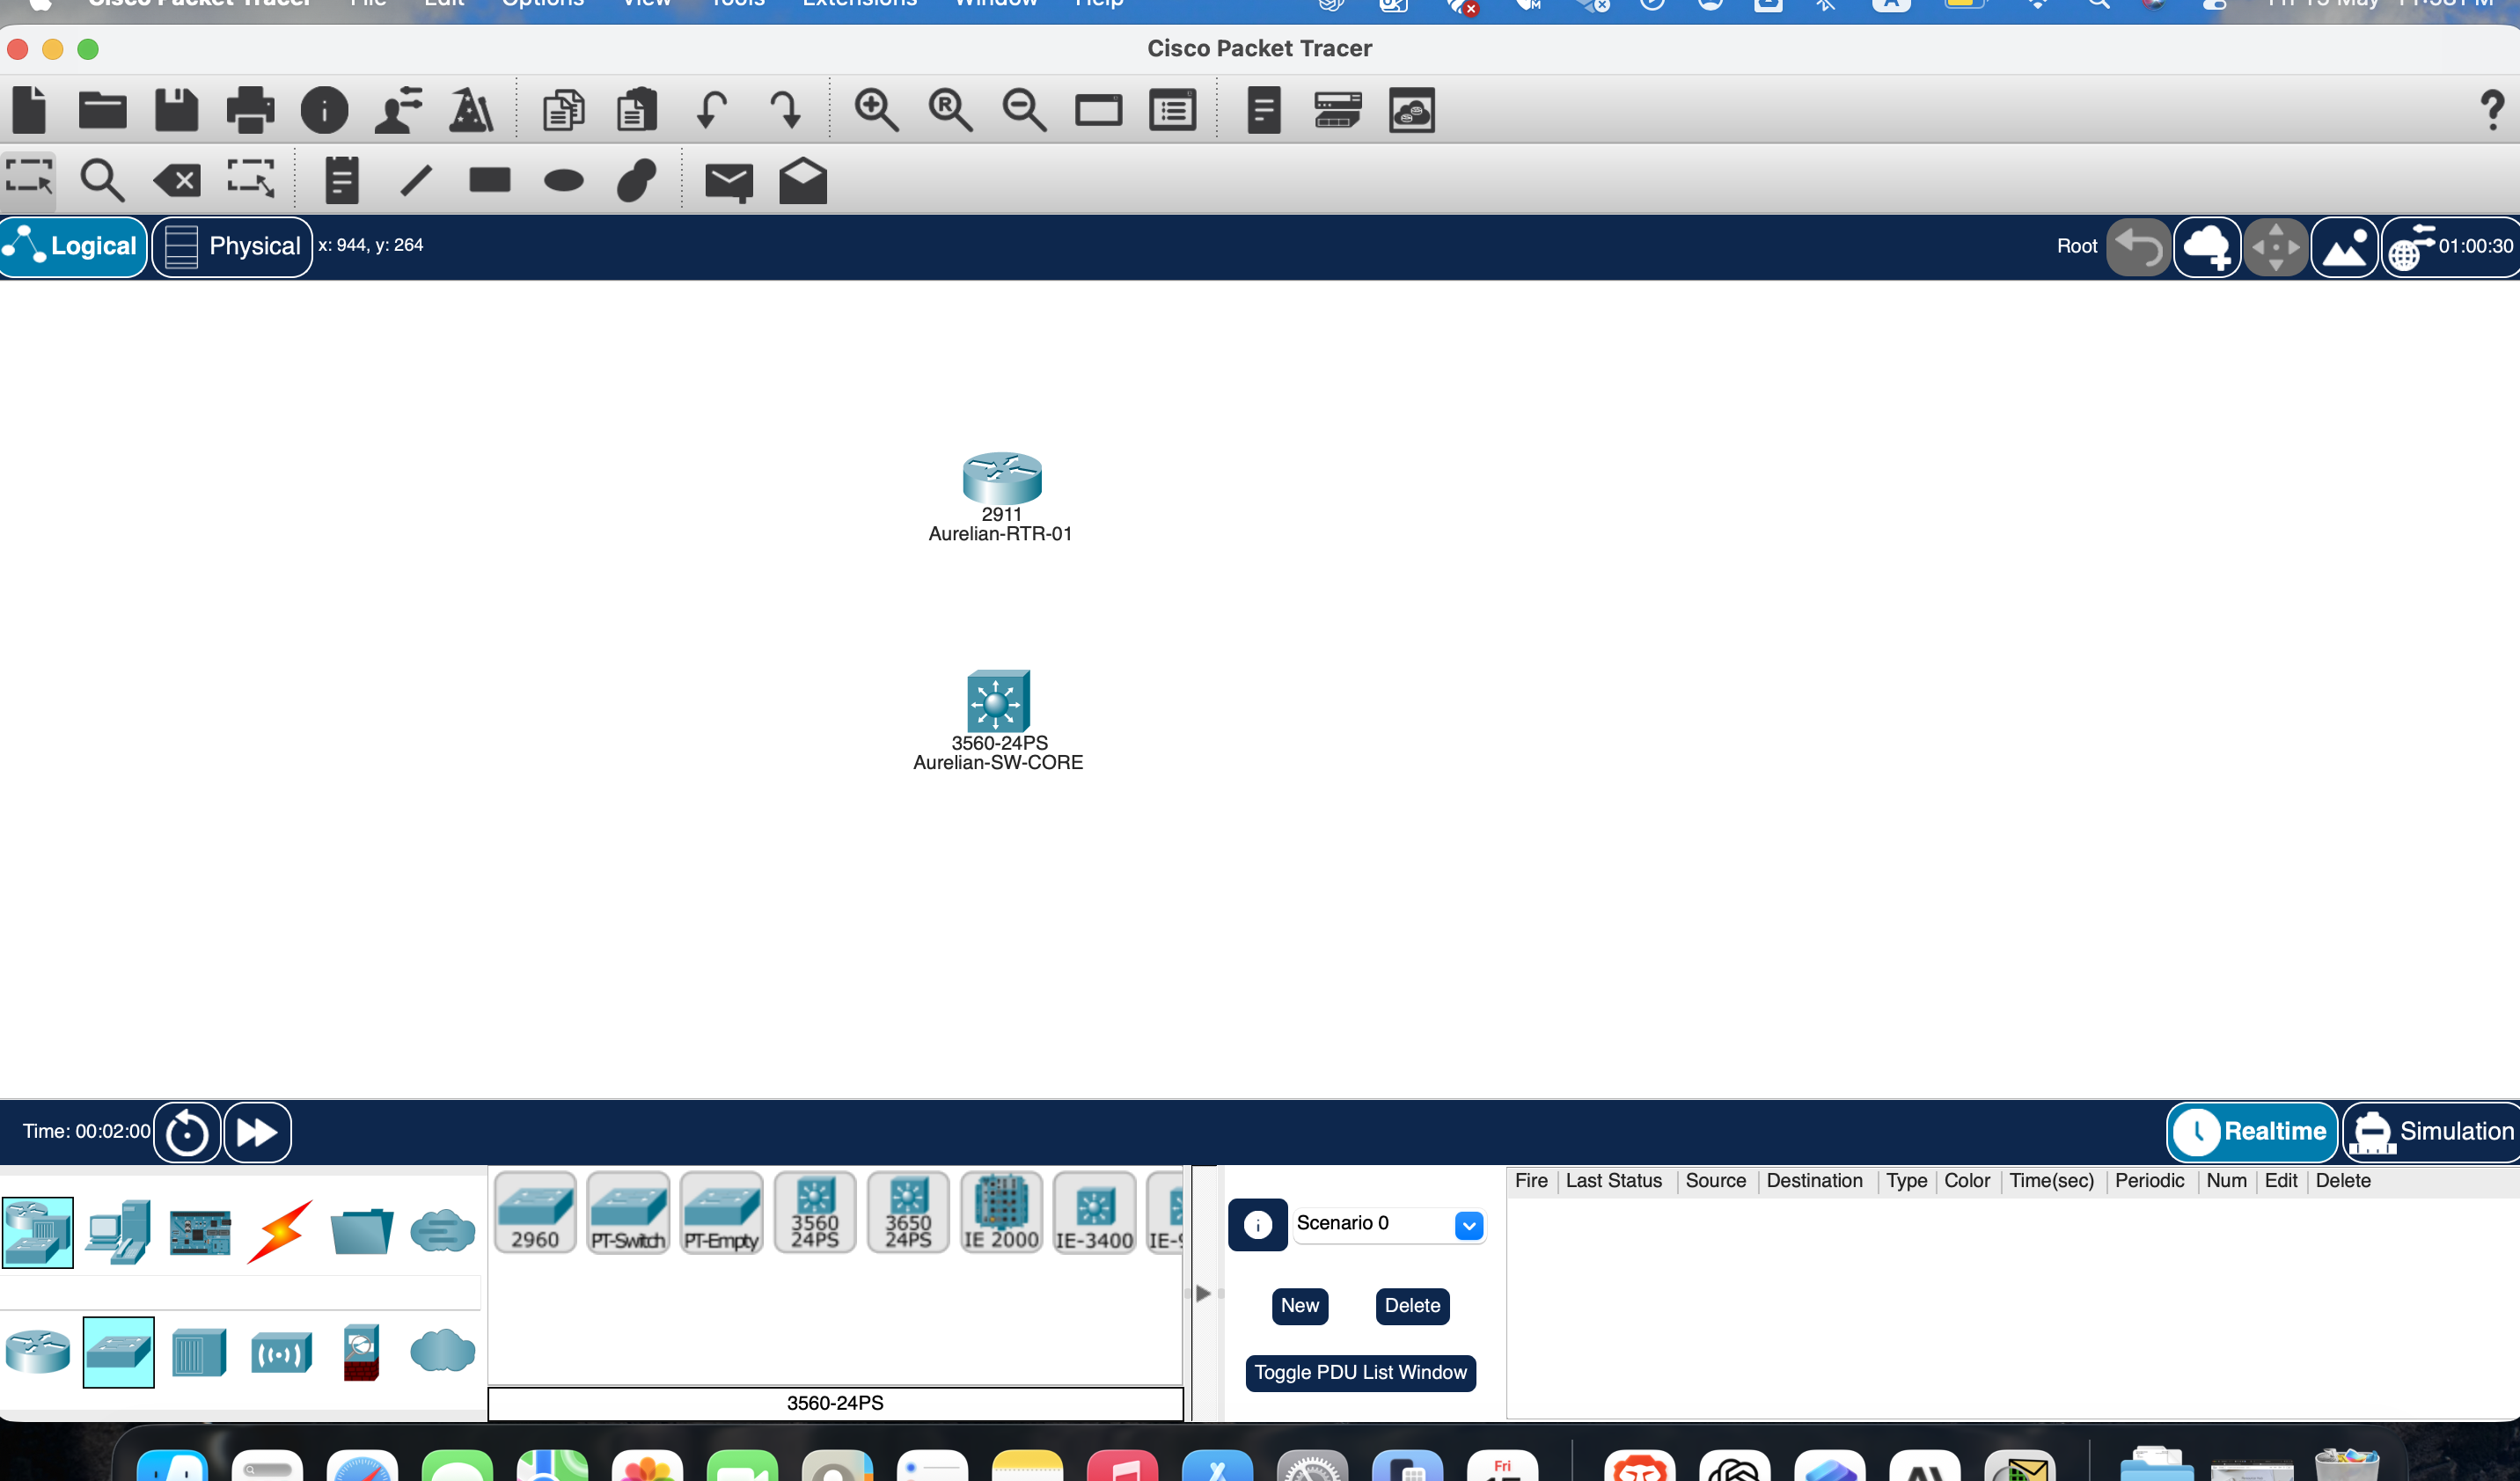
Task: Switch to Physical workspace view
Action: 232,246
